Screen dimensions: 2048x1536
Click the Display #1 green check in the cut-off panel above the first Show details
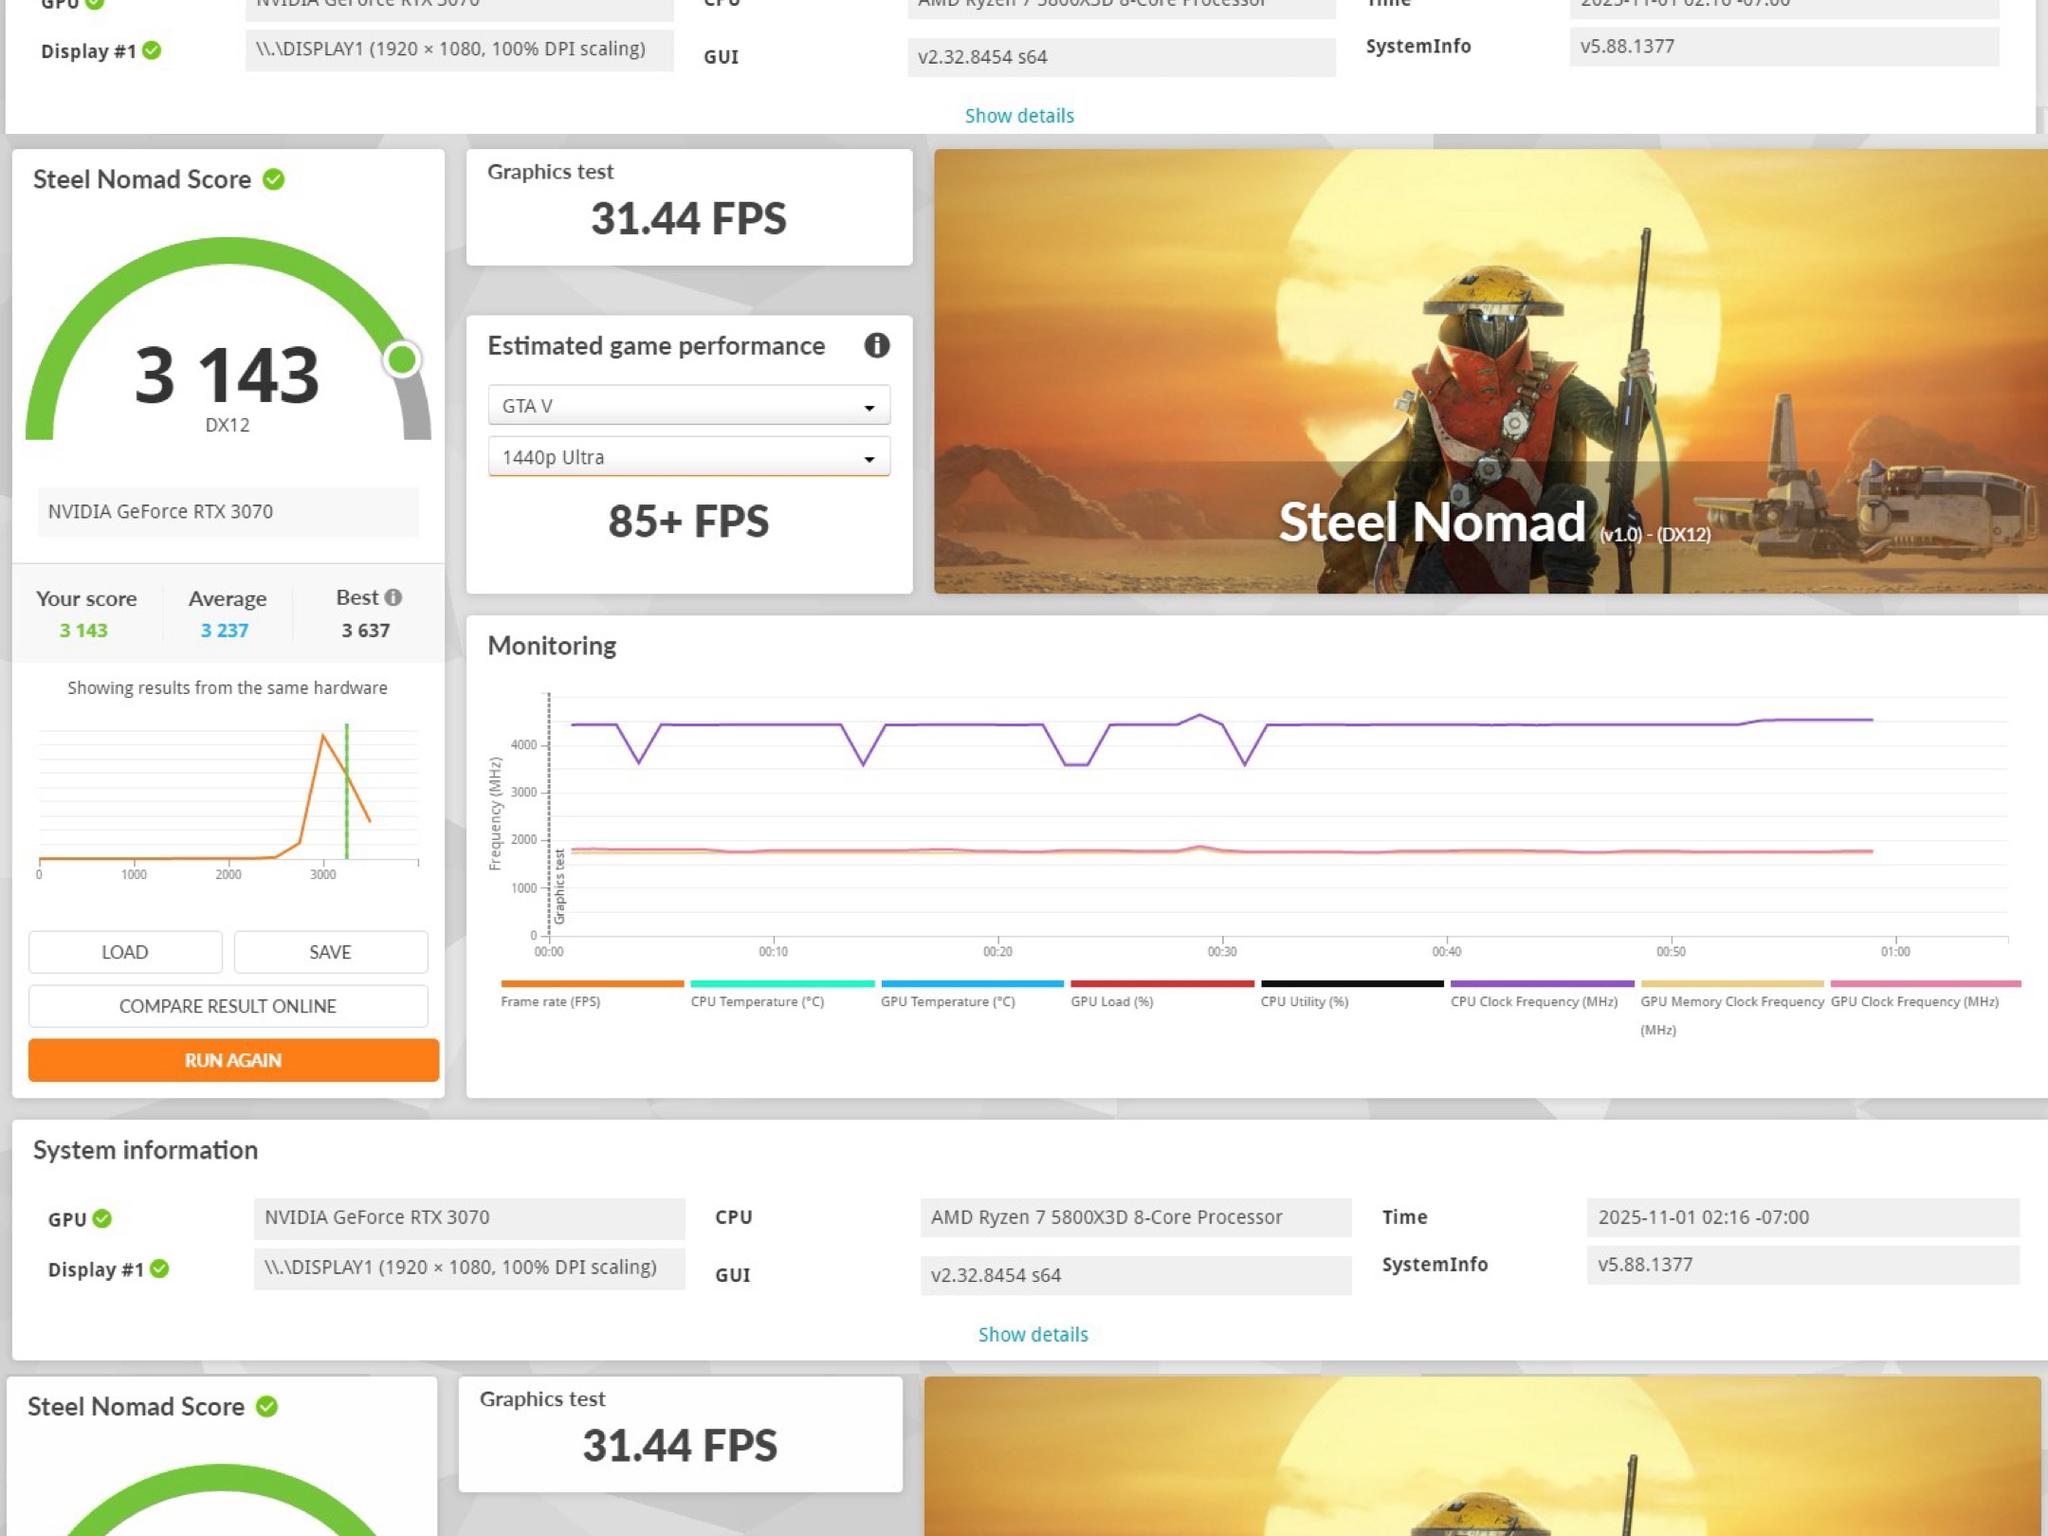coord(152,50)
